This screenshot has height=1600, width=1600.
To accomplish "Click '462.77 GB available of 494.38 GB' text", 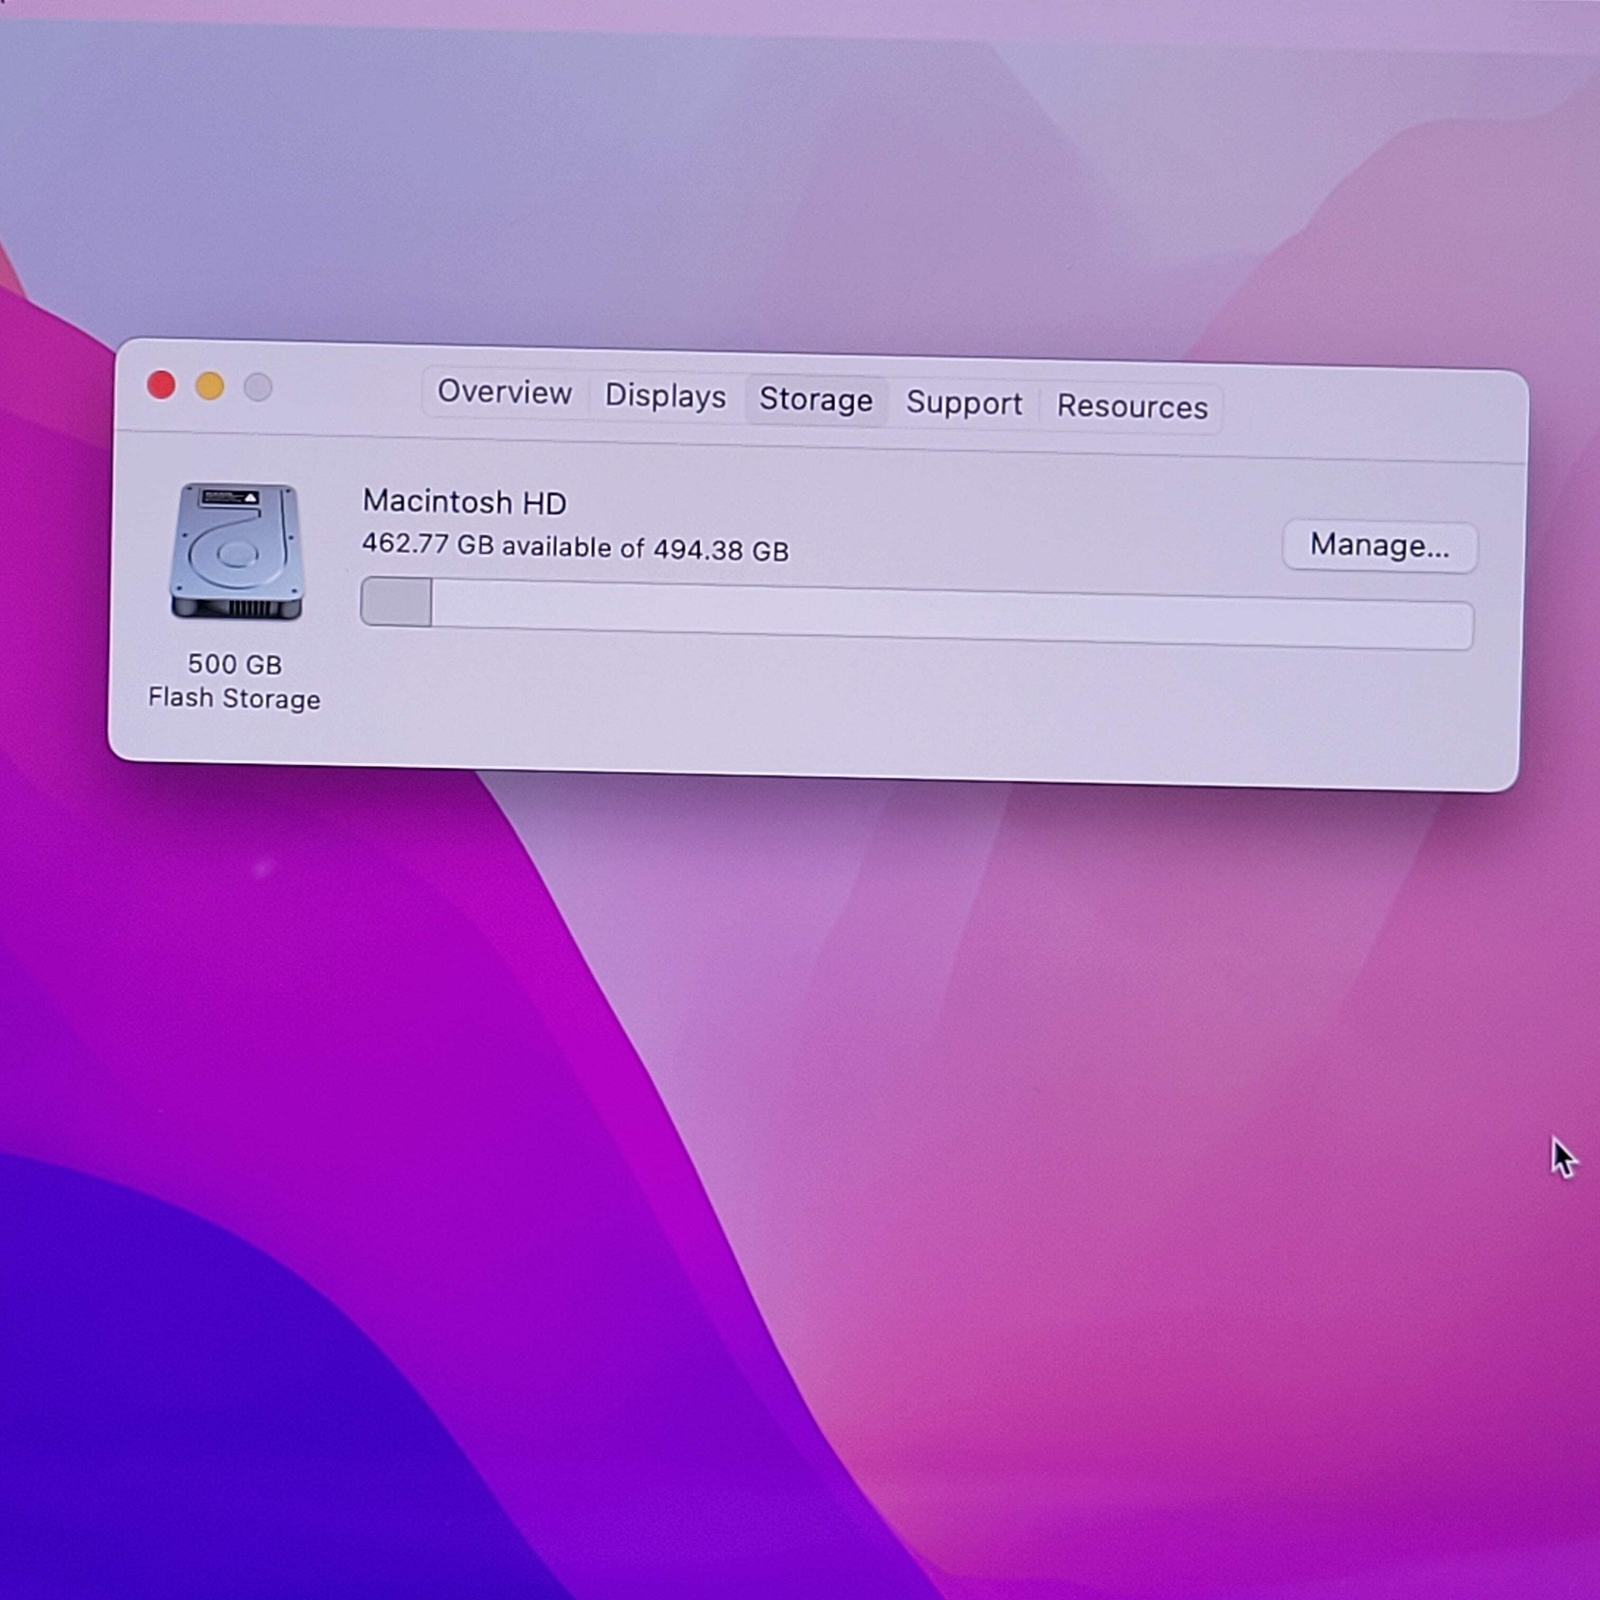I will (575, 547).
